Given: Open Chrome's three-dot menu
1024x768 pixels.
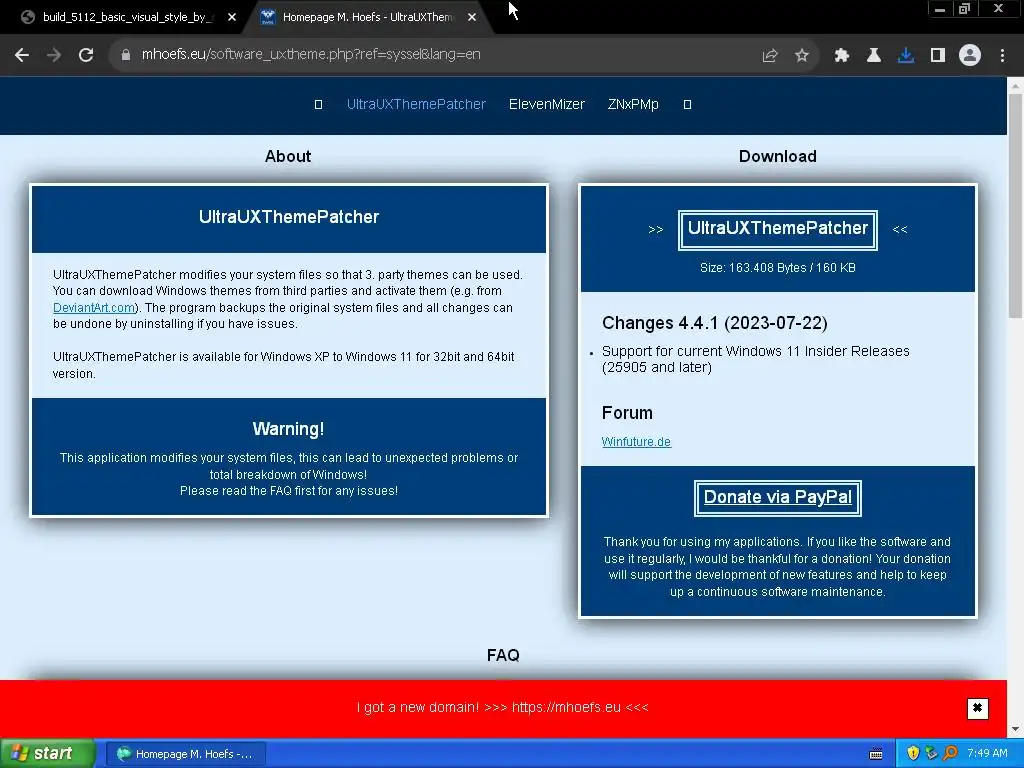Looking at the screenshot, I should click(x=1002, y=56).
